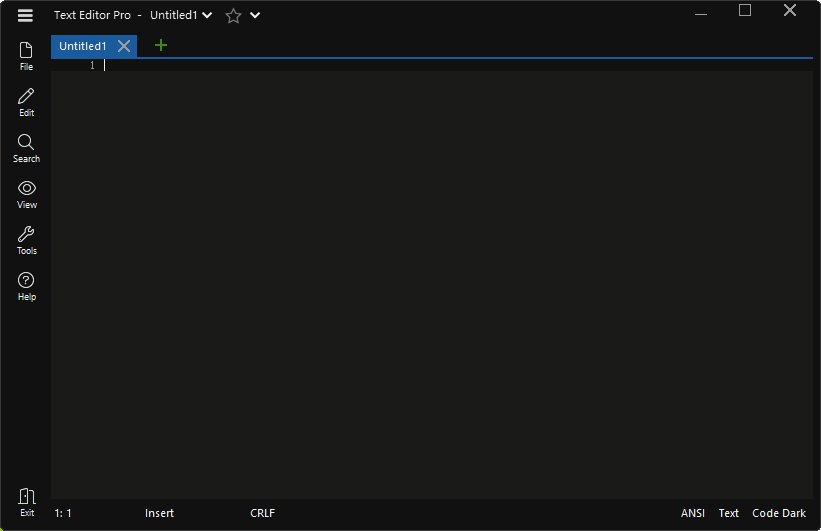The width and height of the screenshot is (821, 531).
Task: Open the Edit sidebar menu
Action: pos(26,102)
